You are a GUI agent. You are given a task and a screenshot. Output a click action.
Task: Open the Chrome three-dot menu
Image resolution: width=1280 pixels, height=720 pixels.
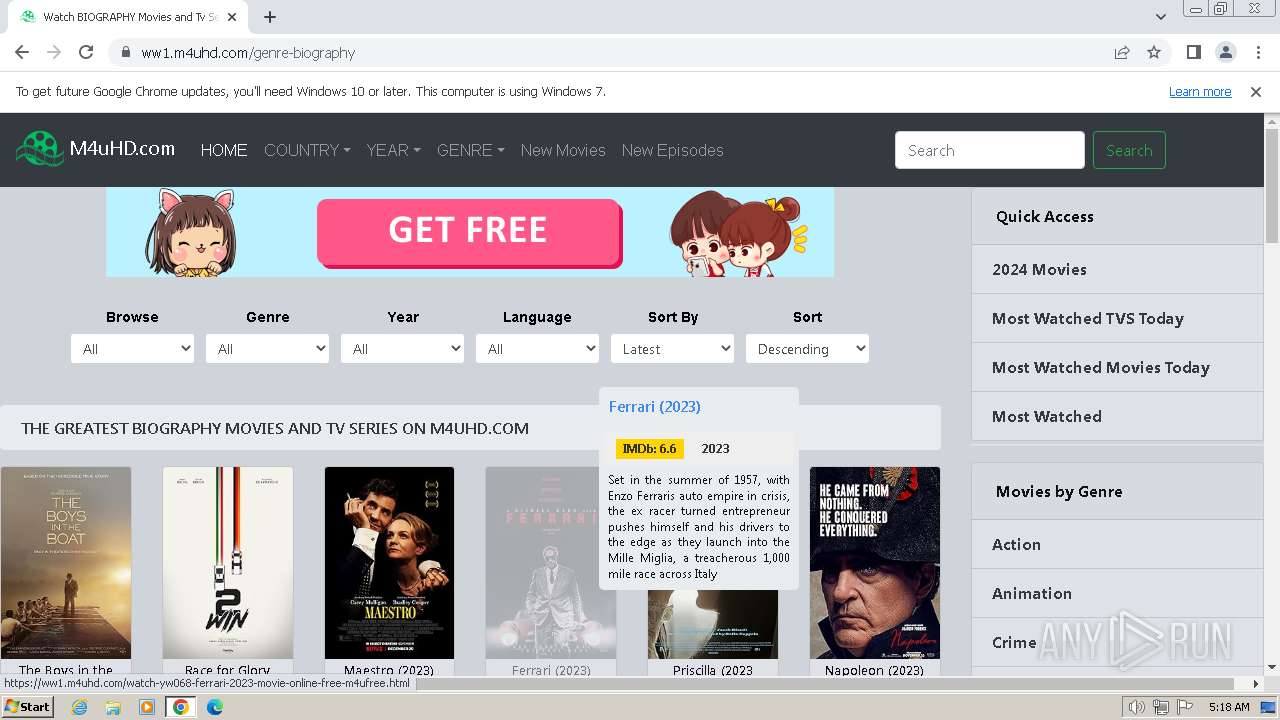[x=1257, y=52]
